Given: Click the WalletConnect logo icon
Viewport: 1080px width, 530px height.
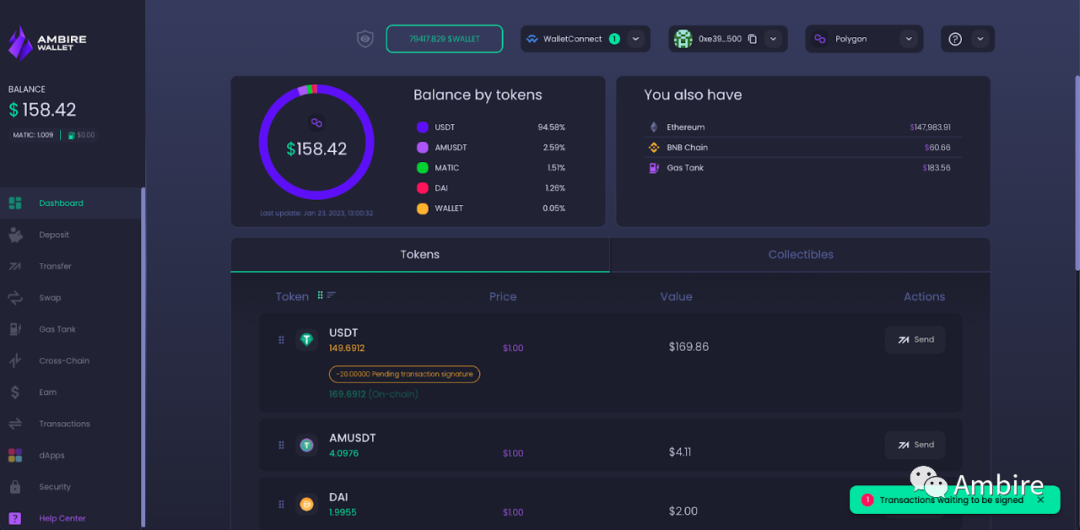Looking at the screenshot, I should [x=532, y=39].
